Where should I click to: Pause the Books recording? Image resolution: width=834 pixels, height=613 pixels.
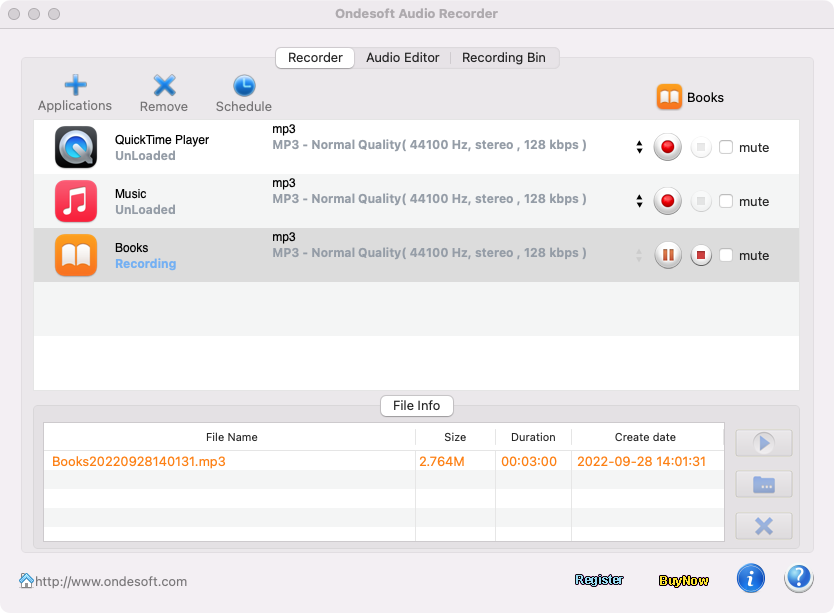pos(669,255)
